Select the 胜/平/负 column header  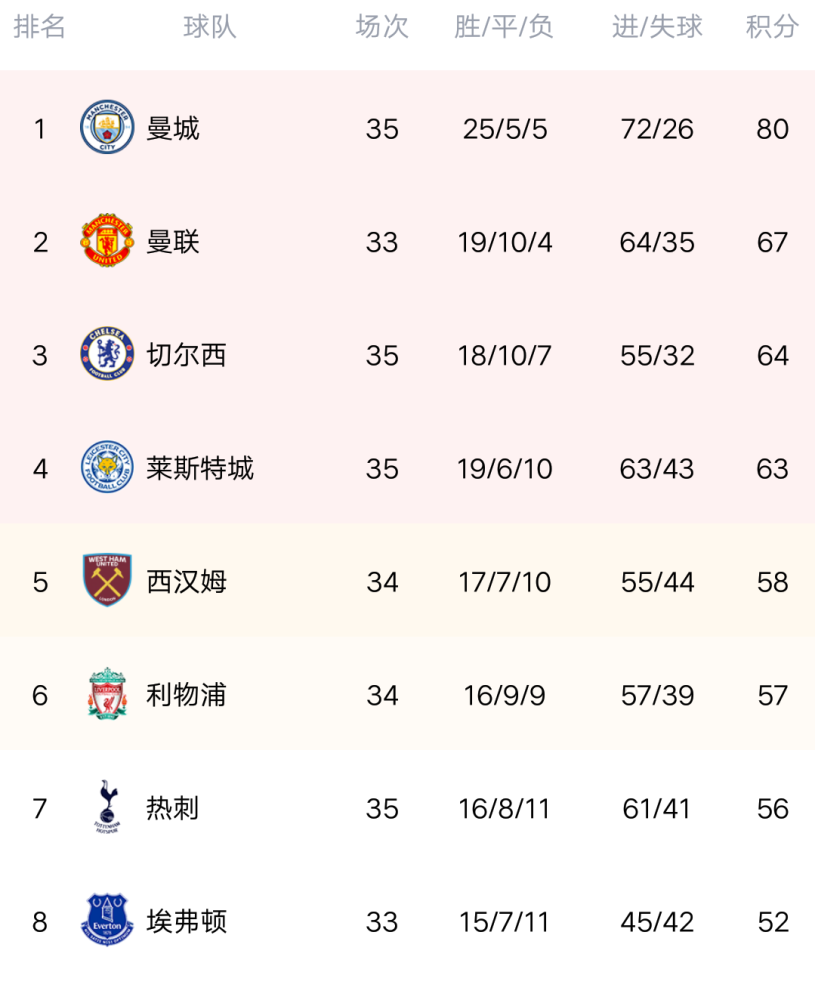pyautogui.click(x=504, y=27)
